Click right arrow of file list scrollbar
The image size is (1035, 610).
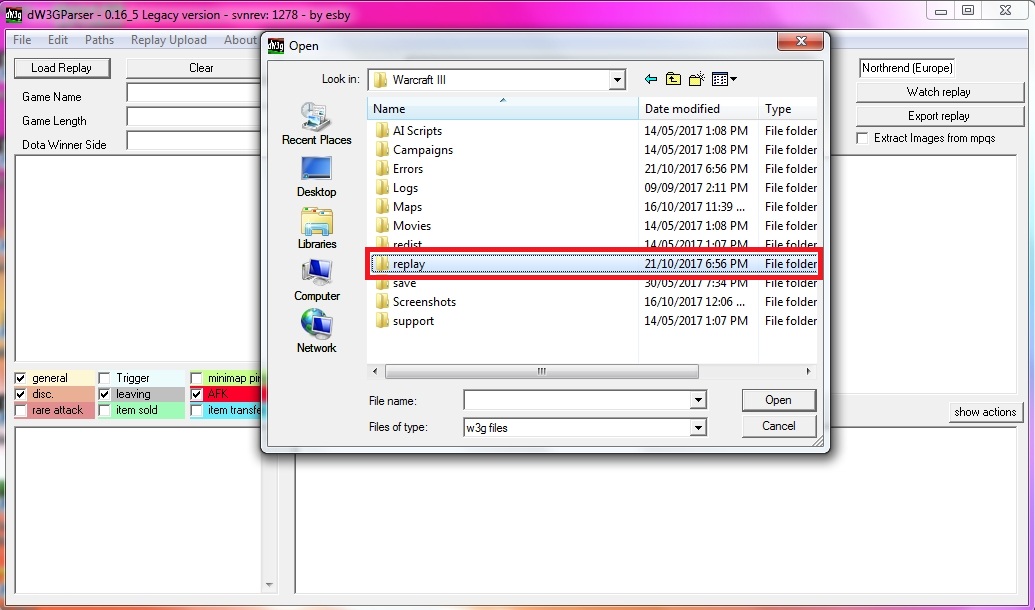[809, 372]
